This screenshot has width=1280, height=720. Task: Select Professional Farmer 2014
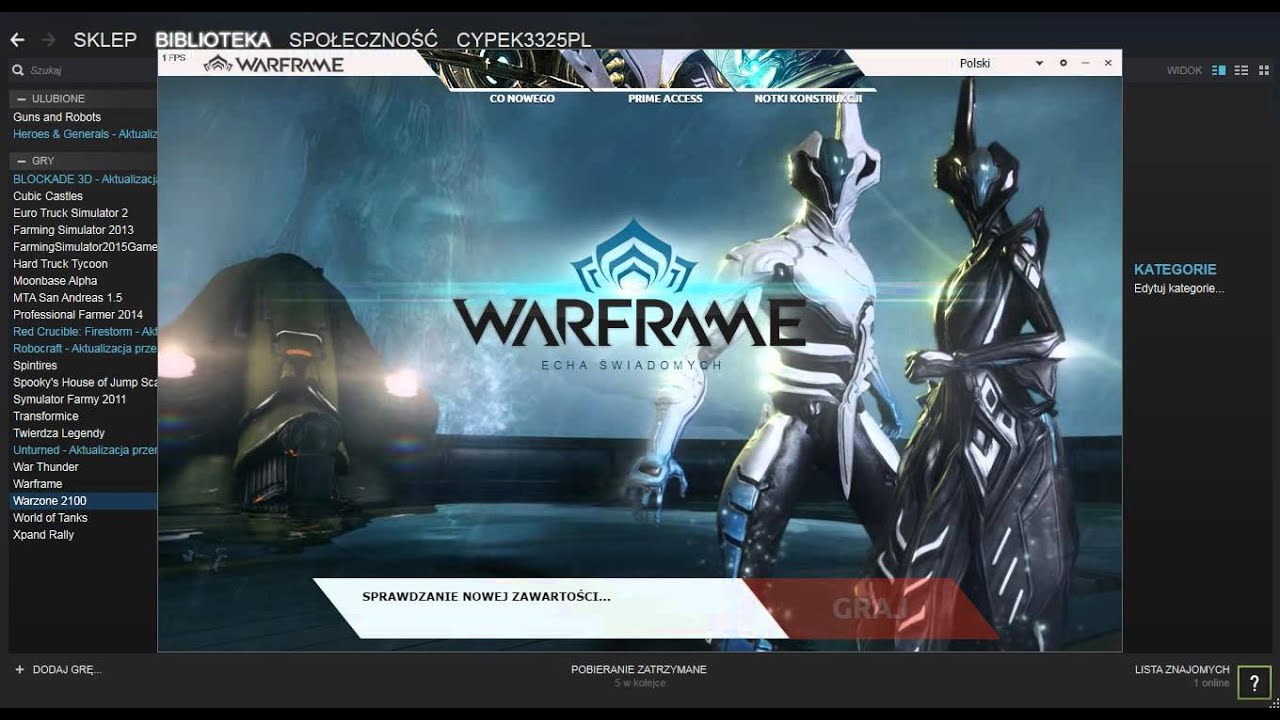78,315
